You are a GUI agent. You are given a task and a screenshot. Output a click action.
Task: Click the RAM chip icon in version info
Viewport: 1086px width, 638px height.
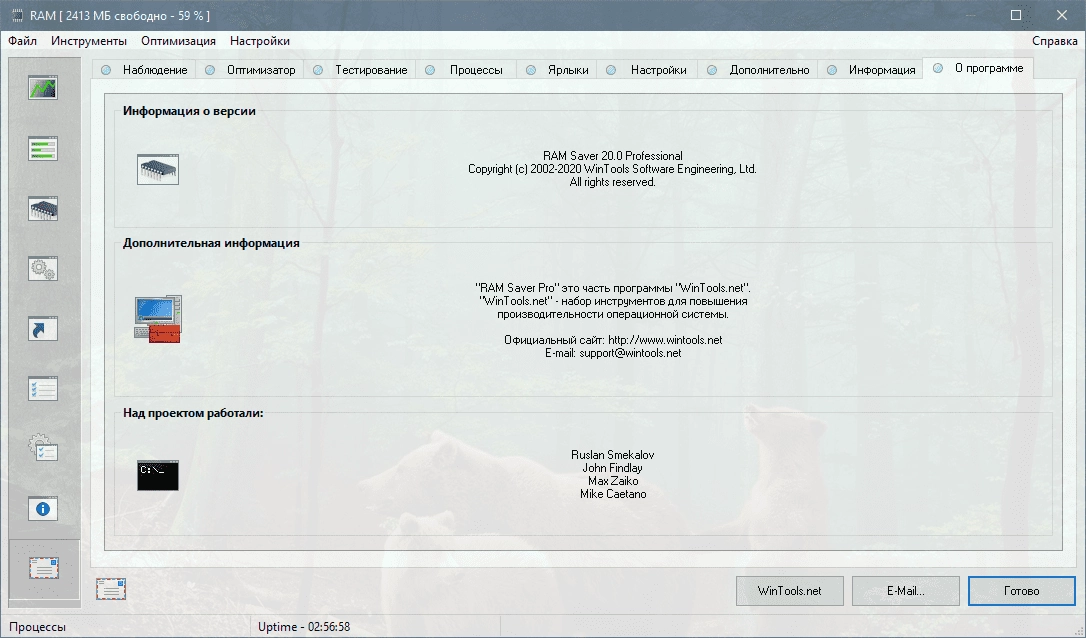158,170
